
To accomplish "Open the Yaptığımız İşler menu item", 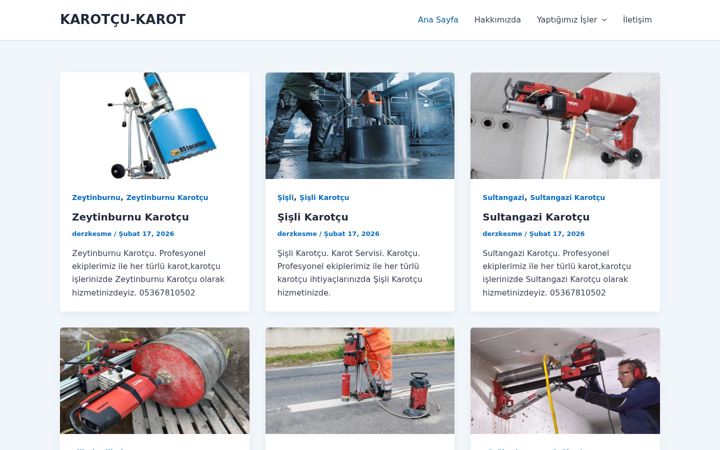I will [x=567, y=20].
